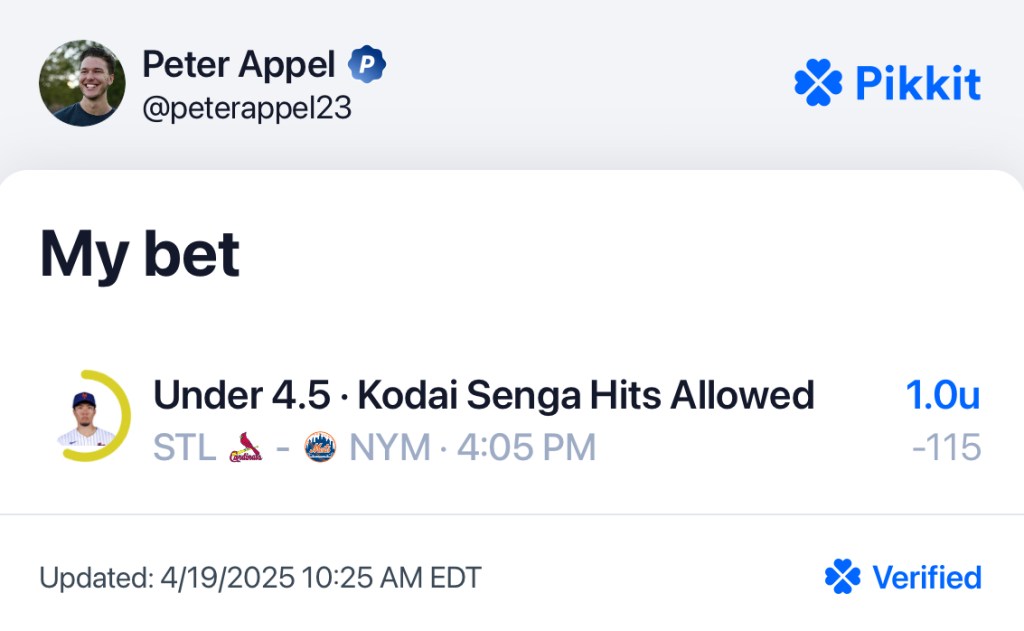Open the Pikkit clover logo icon

(818, 82)
